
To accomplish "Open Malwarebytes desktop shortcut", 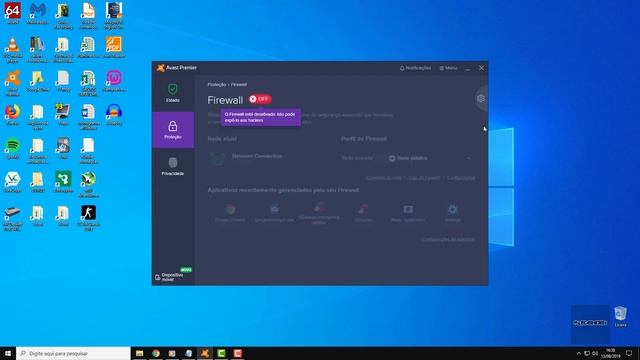I will point(38,14).
